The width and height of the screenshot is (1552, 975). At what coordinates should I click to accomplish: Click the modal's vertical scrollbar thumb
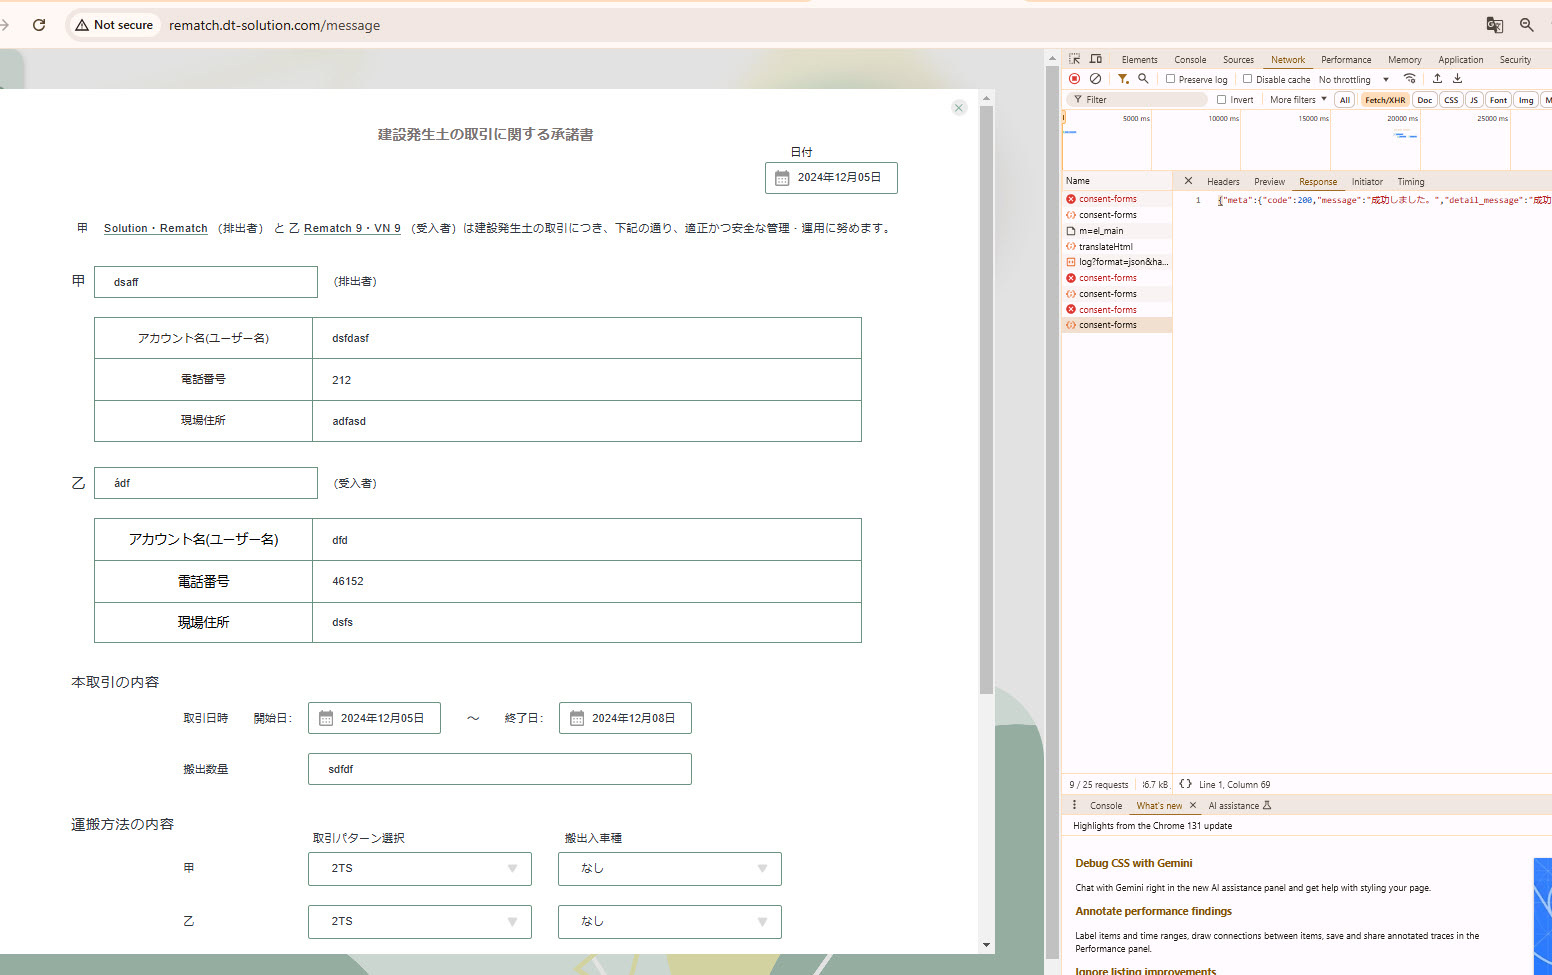(x=986, y=400)
